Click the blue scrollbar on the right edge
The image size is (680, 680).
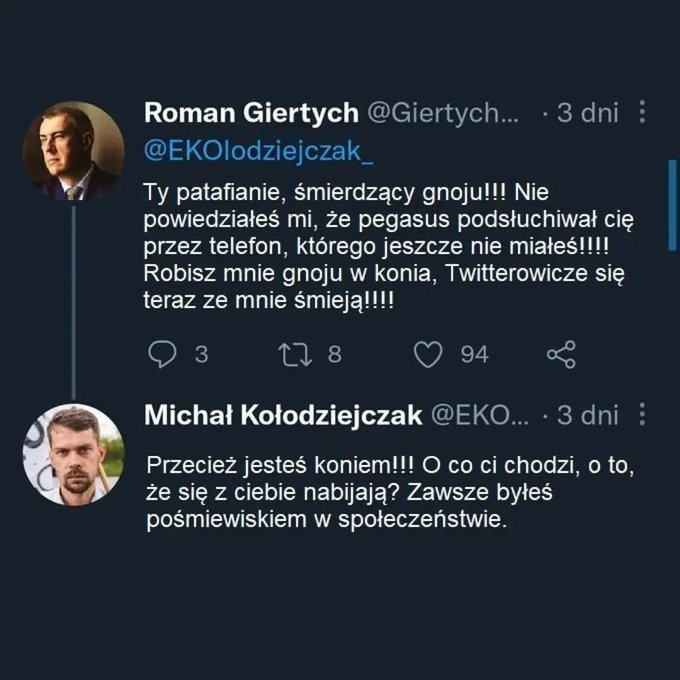tap(672, 203)
